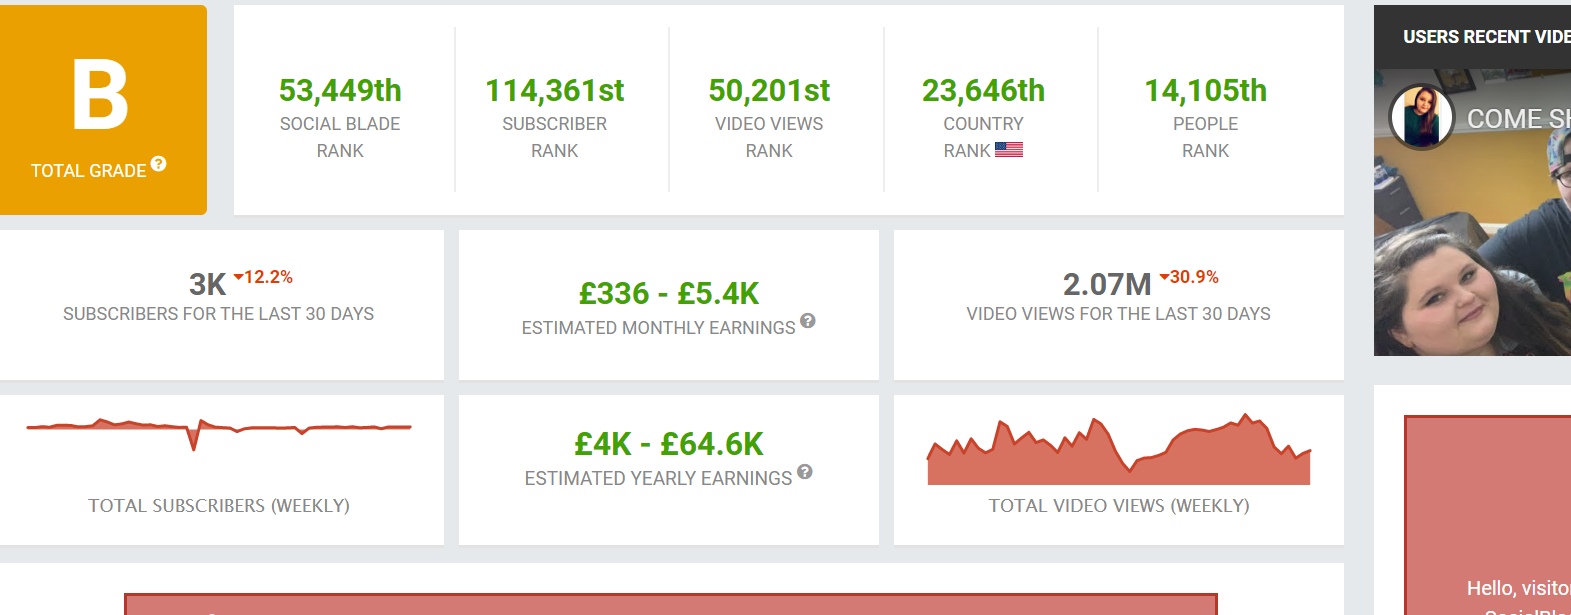
Task: Click the Video Views For The Last 30 Days label
Action: (1119, 314)
